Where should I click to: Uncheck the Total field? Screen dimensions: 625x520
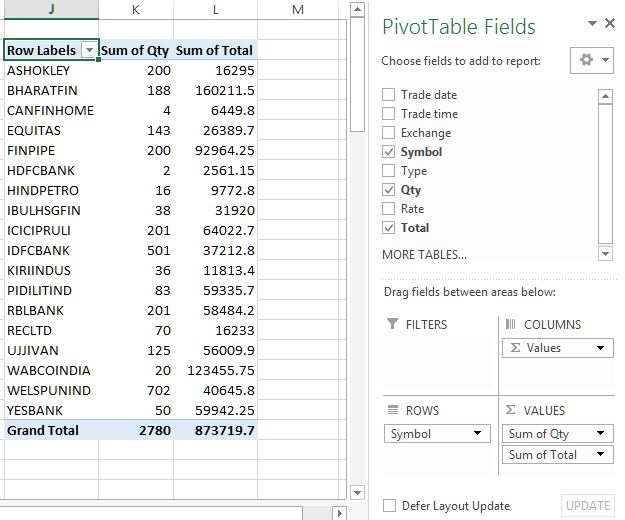pyautogui.click(x=388, y=228)
